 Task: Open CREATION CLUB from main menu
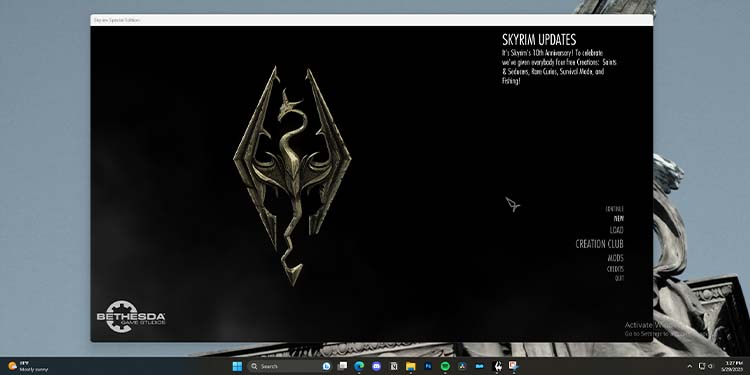tap(599, 244)
